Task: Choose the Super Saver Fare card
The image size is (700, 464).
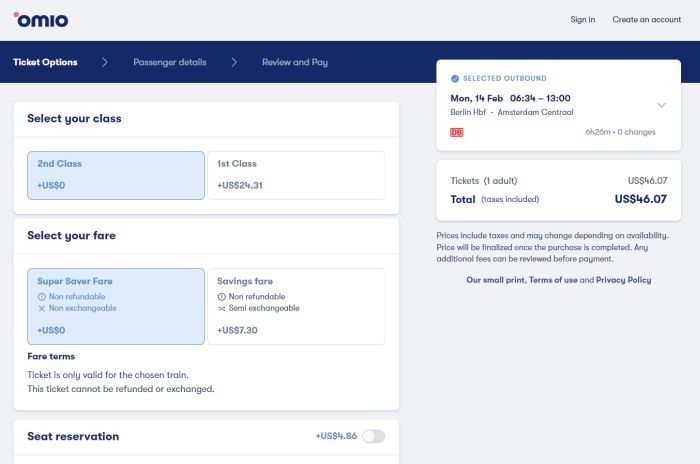Action: pos(116,306)
